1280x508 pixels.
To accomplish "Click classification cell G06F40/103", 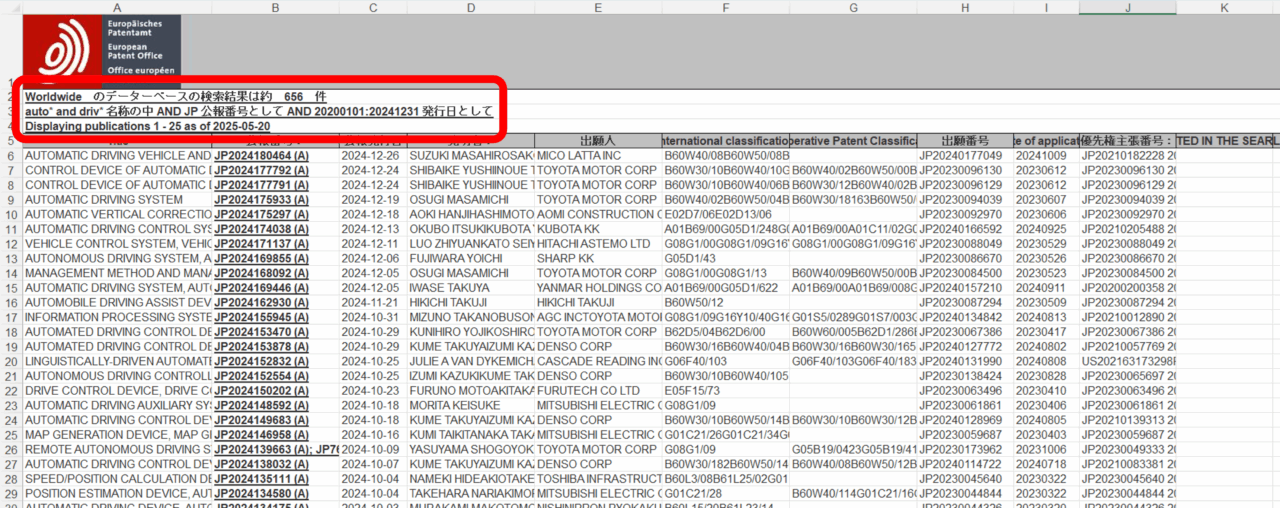I will [725, 361].
